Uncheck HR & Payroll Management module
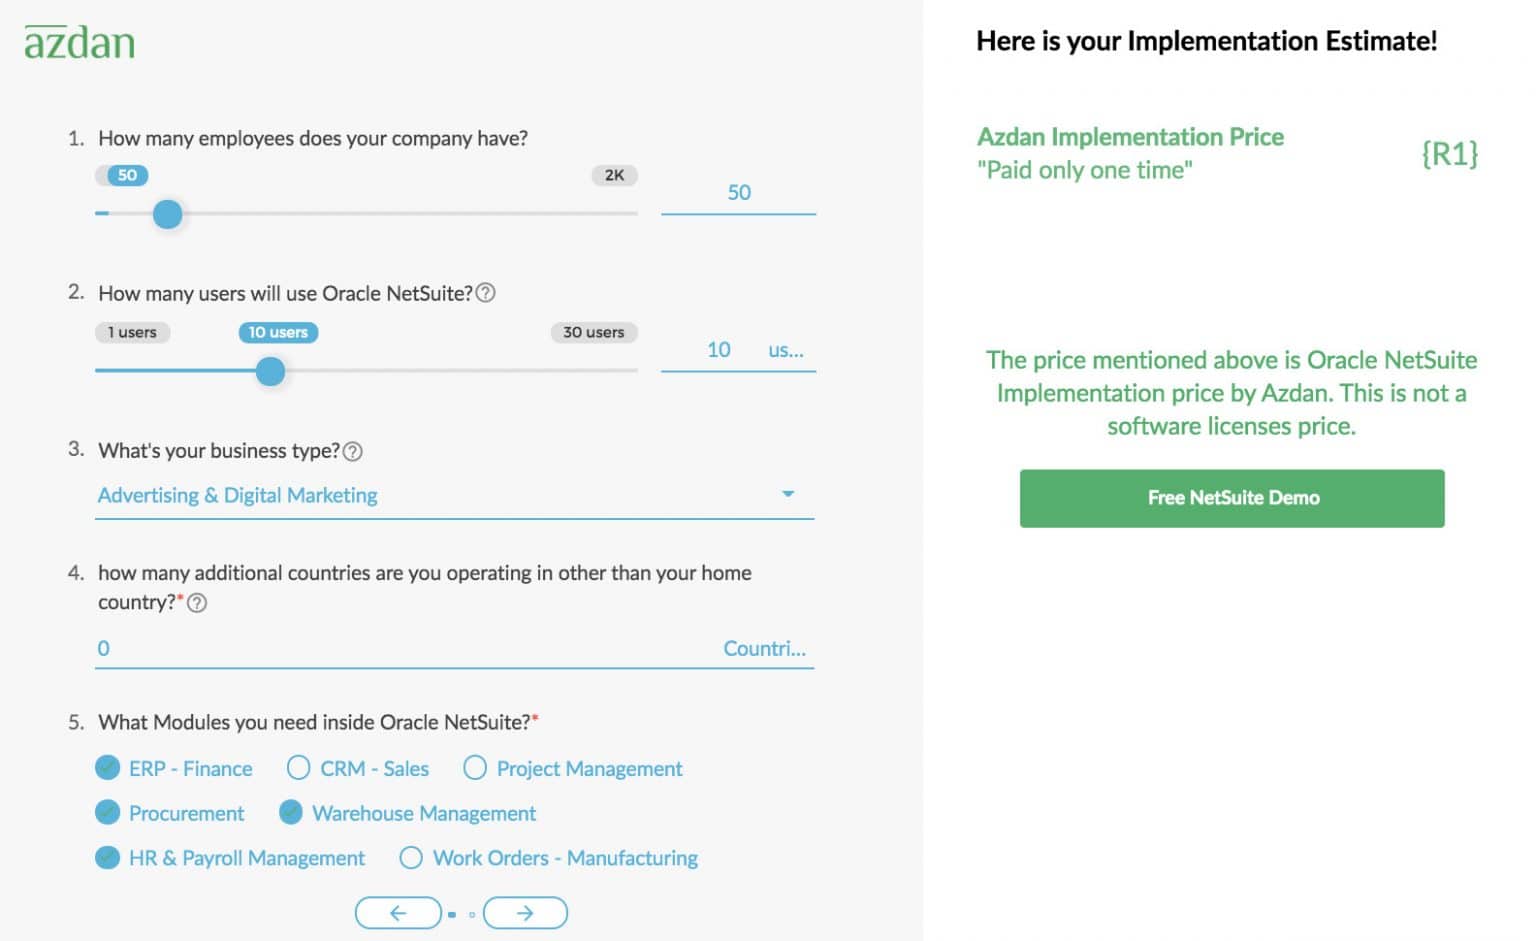Image resolution: width=1536 pixels, height=941 pixels. click(108, 858)
